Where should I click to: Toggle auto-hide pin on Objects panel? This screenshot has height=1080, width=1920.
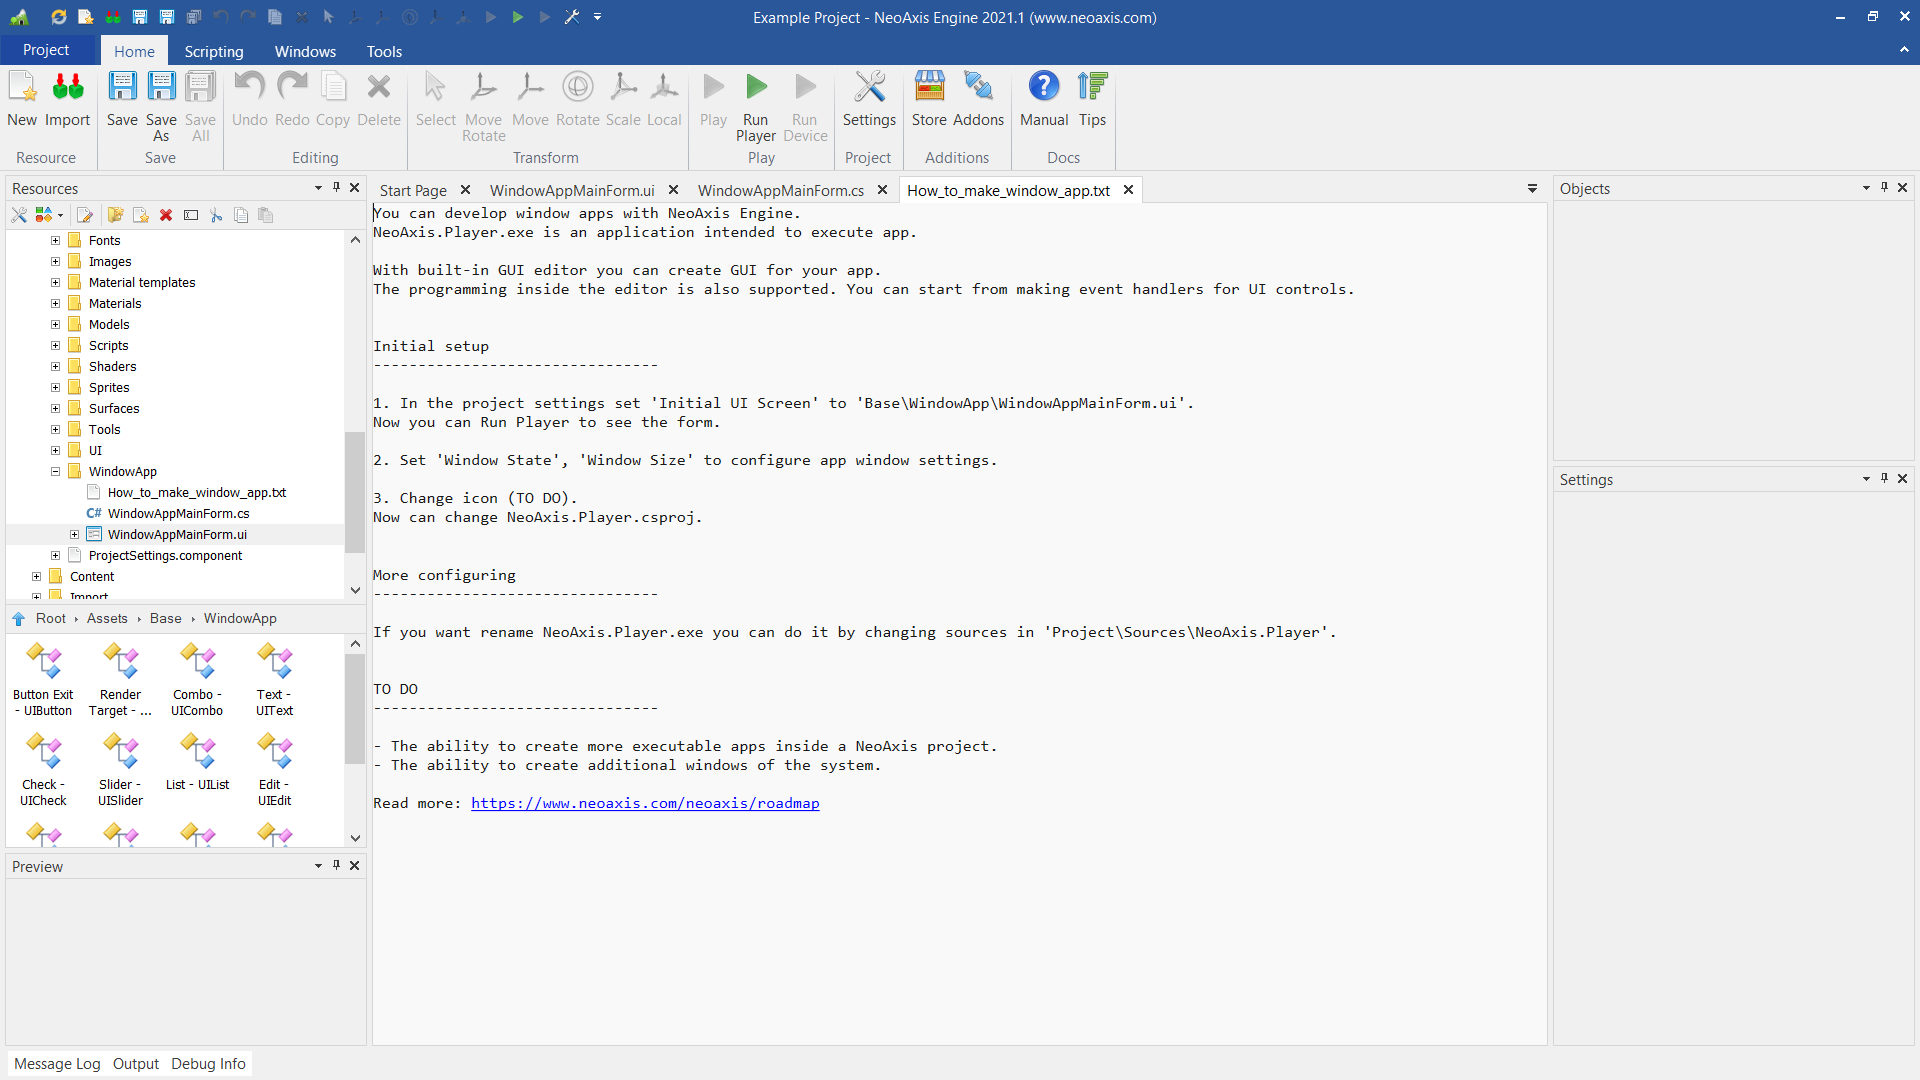pyautogui.click(x=1884, y=187)
